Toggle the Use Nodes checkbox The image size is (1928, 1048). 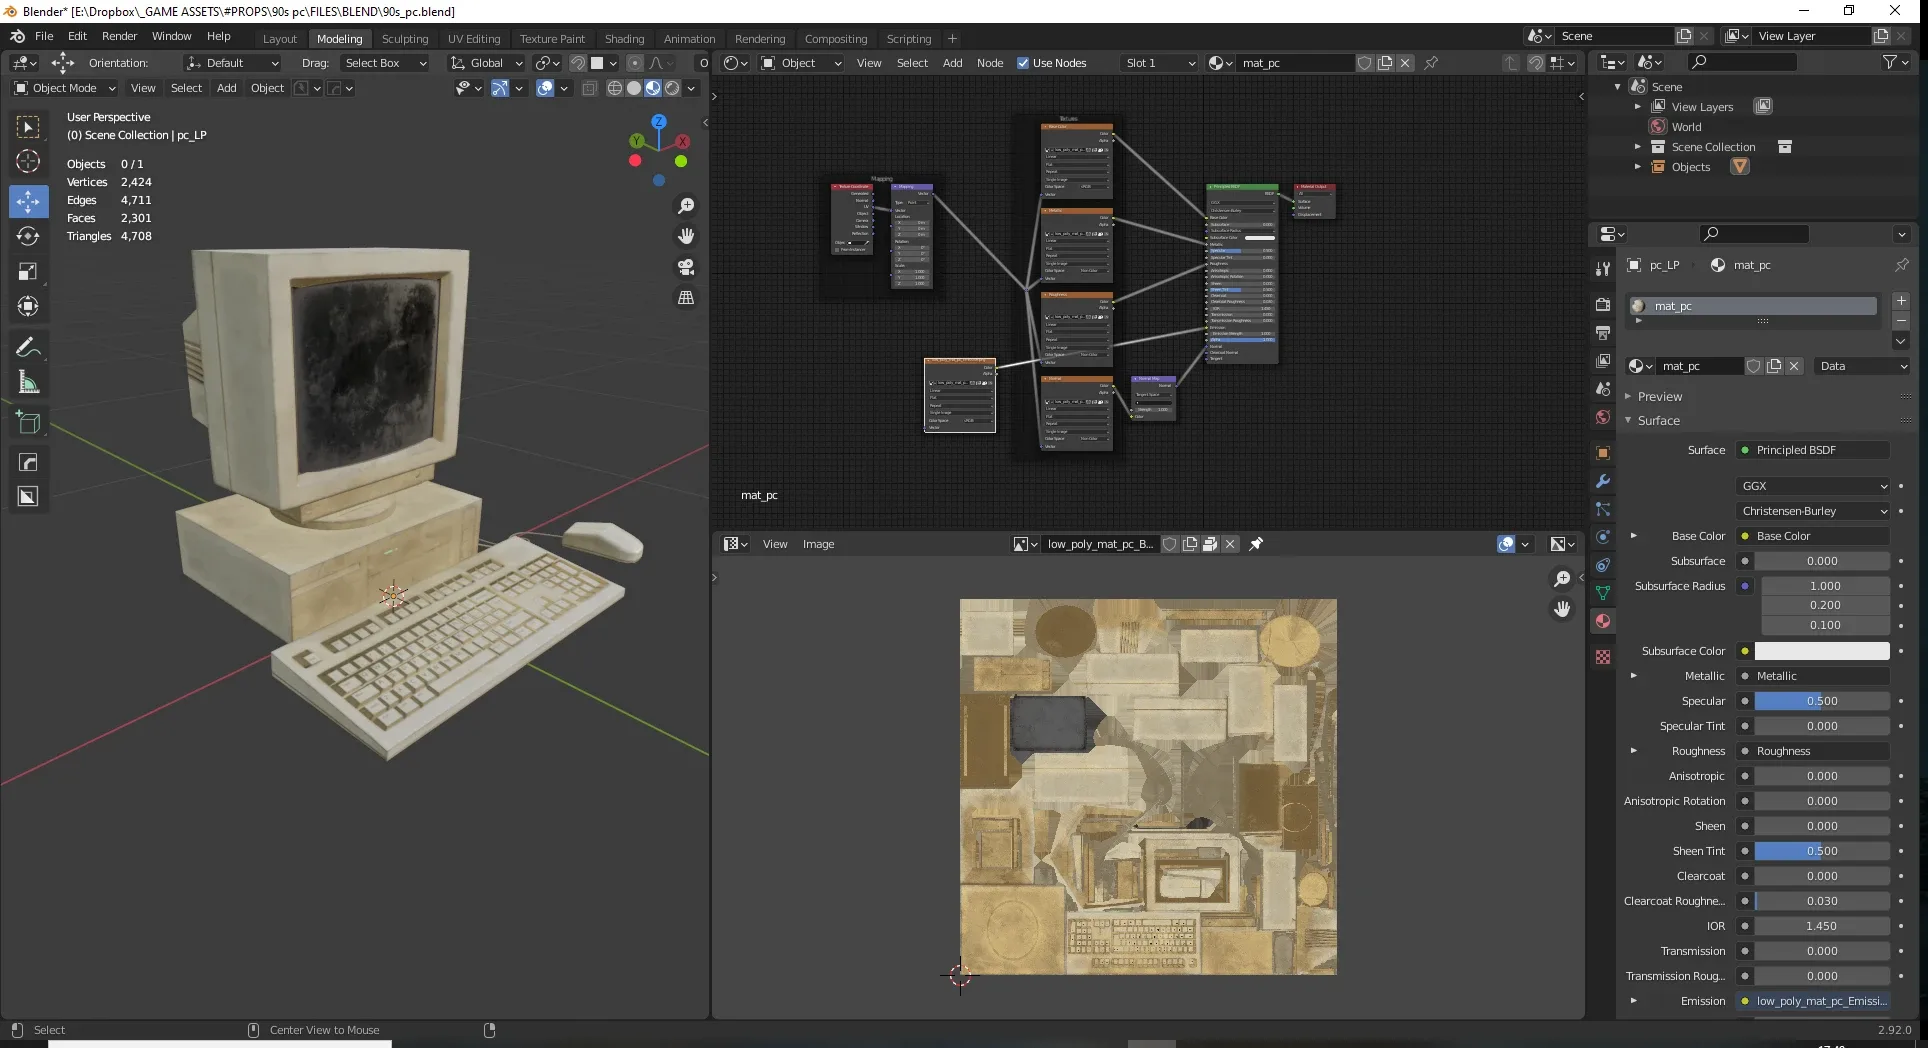tap(1023, 63)
